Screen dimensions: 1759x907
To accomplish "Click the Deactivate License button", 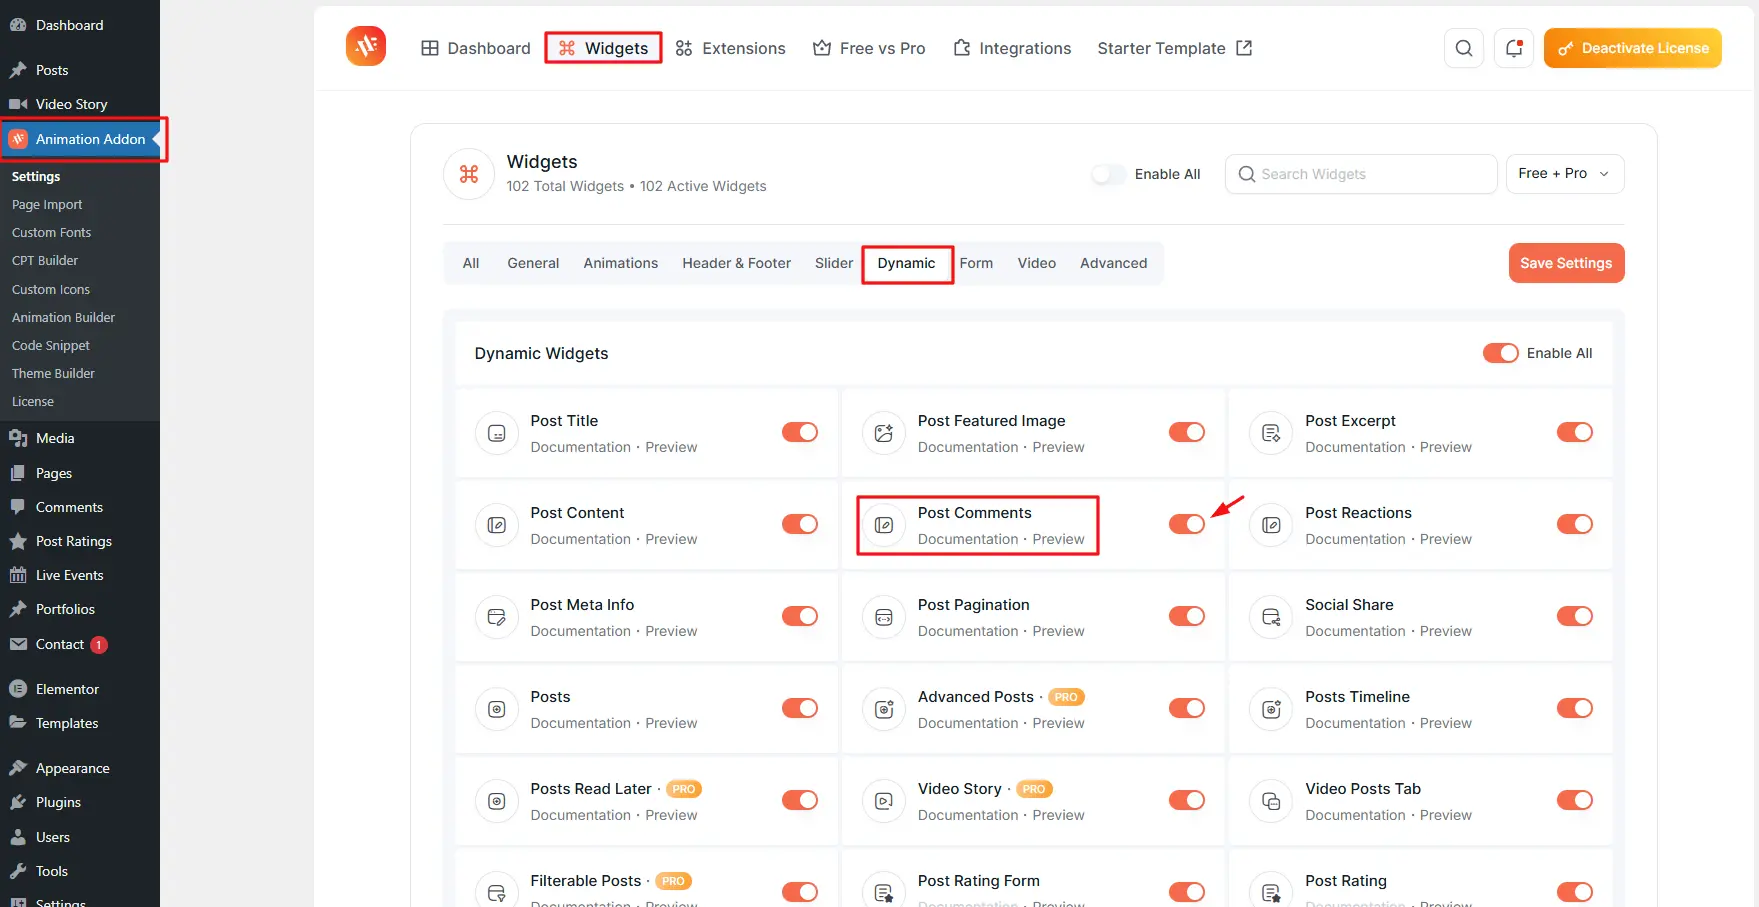I will coord(1632,48).
